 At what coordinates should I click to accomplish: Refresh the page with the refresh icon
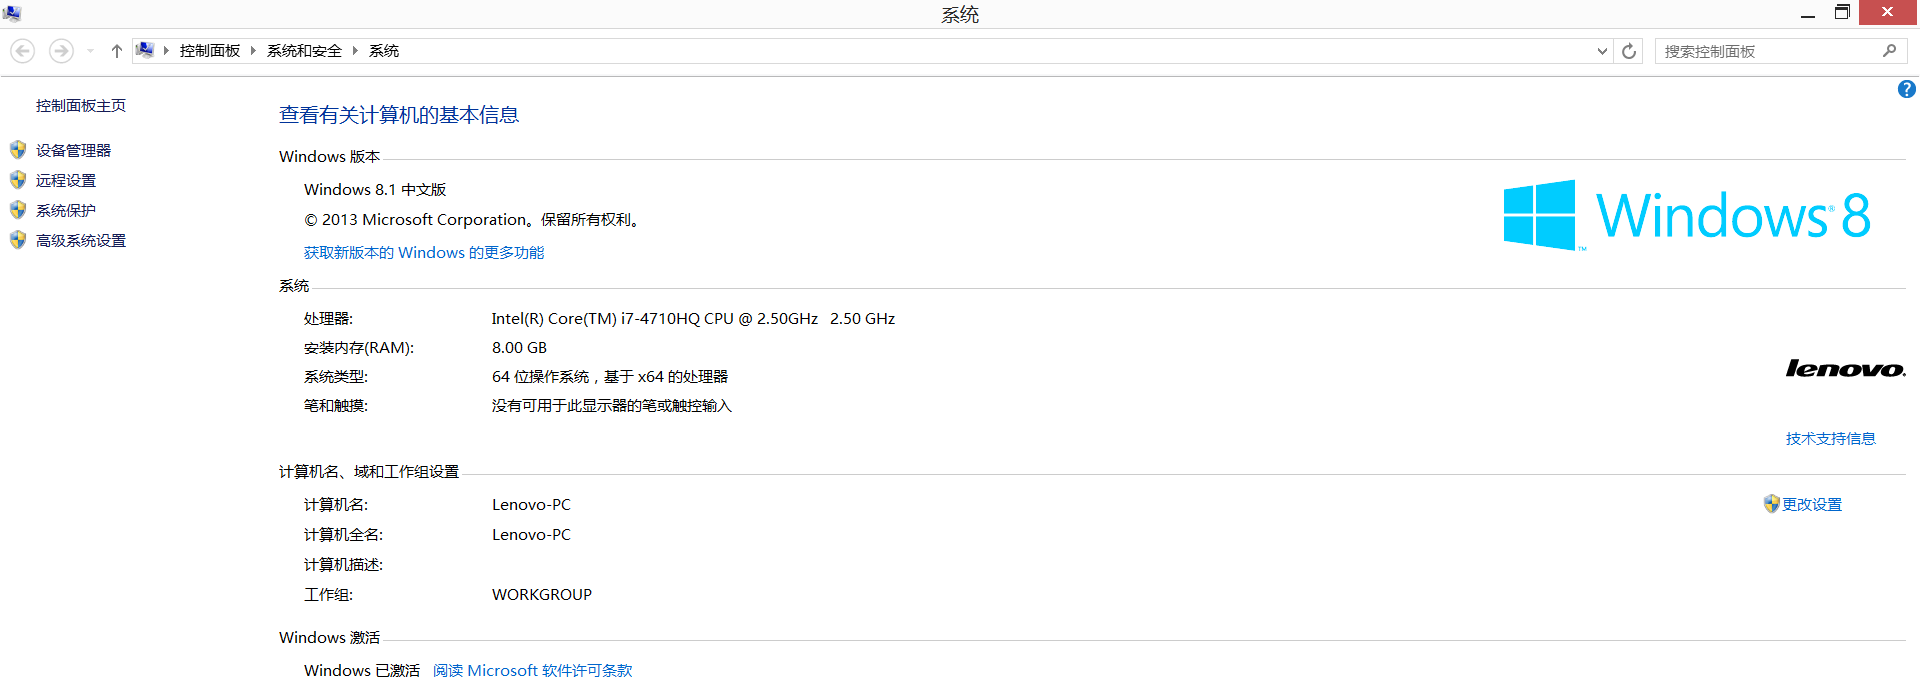[1629, 51]
